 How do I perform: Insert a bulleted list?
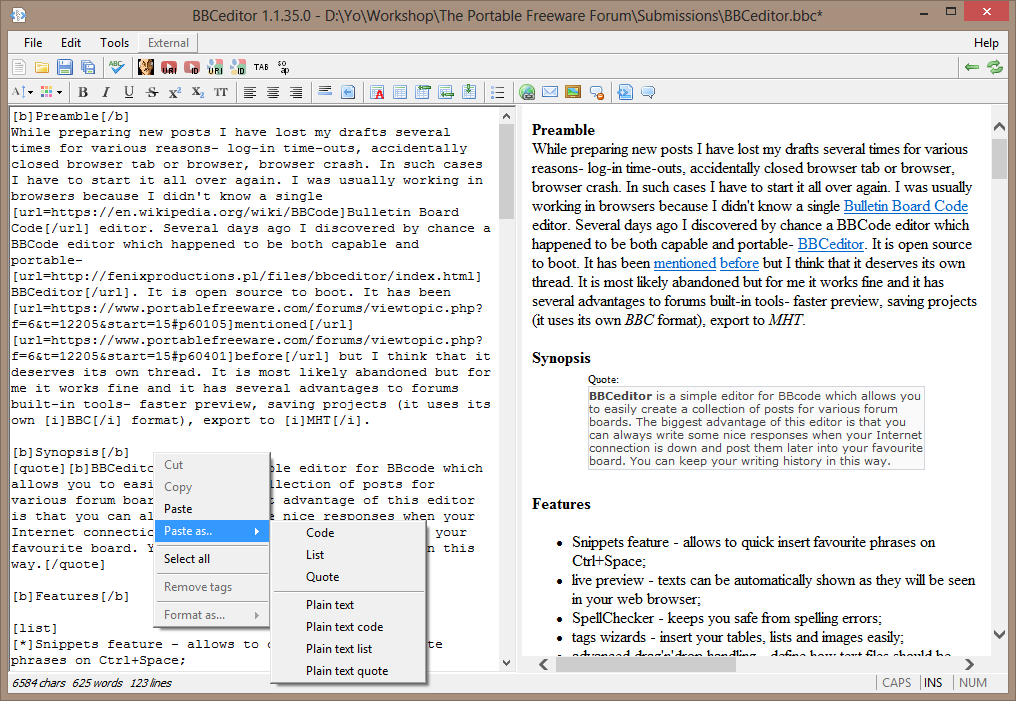click(x=498, y=93)
